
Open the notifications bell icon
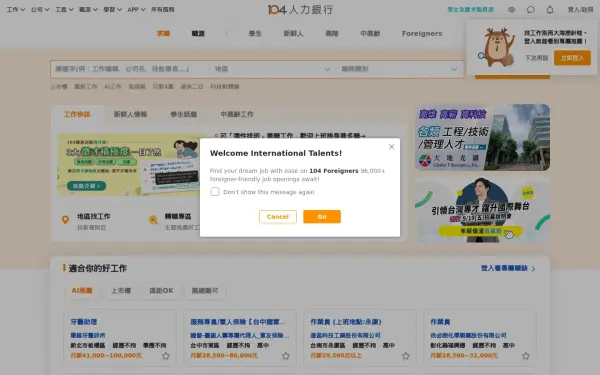(x=549, y=10)
